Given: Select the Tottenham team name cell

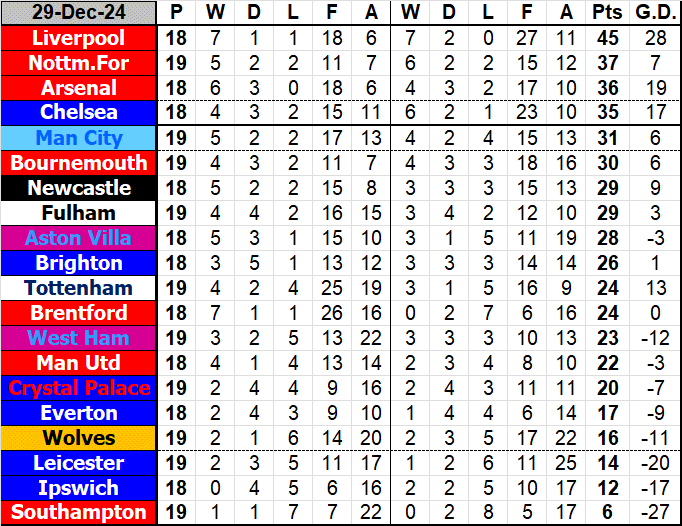Looking at the screenshot, I should coord(79,288).
